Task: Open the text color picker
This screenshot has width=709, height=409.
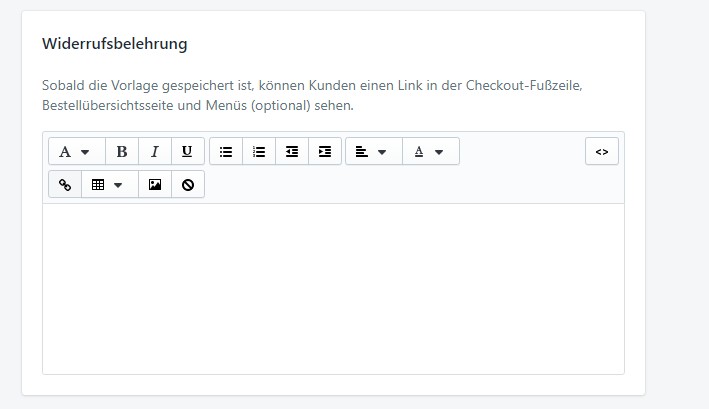Action: [430, 152]
